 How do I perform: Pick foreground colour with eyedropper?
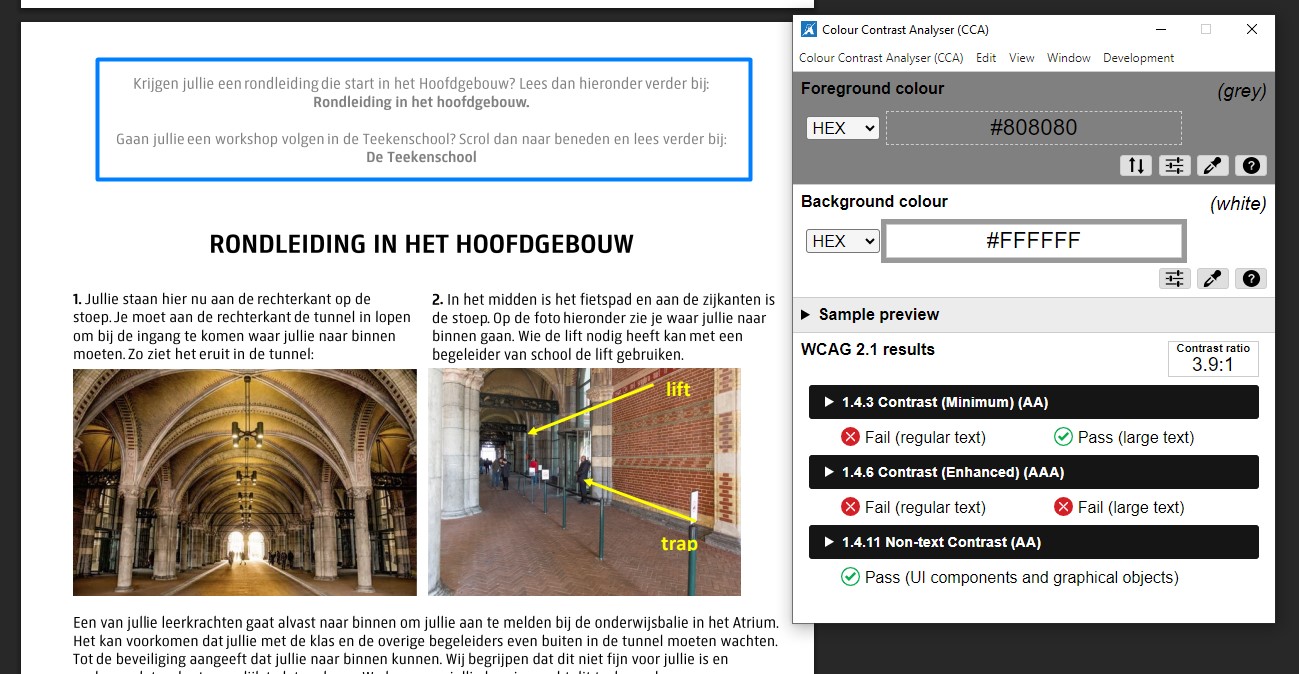[x=1213, y=166]
